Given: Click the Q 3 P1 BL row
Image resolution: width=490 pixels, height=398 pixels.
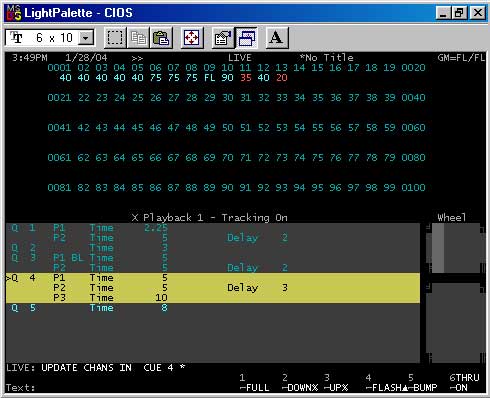Looking at the screenshot, I should [213, 258].
